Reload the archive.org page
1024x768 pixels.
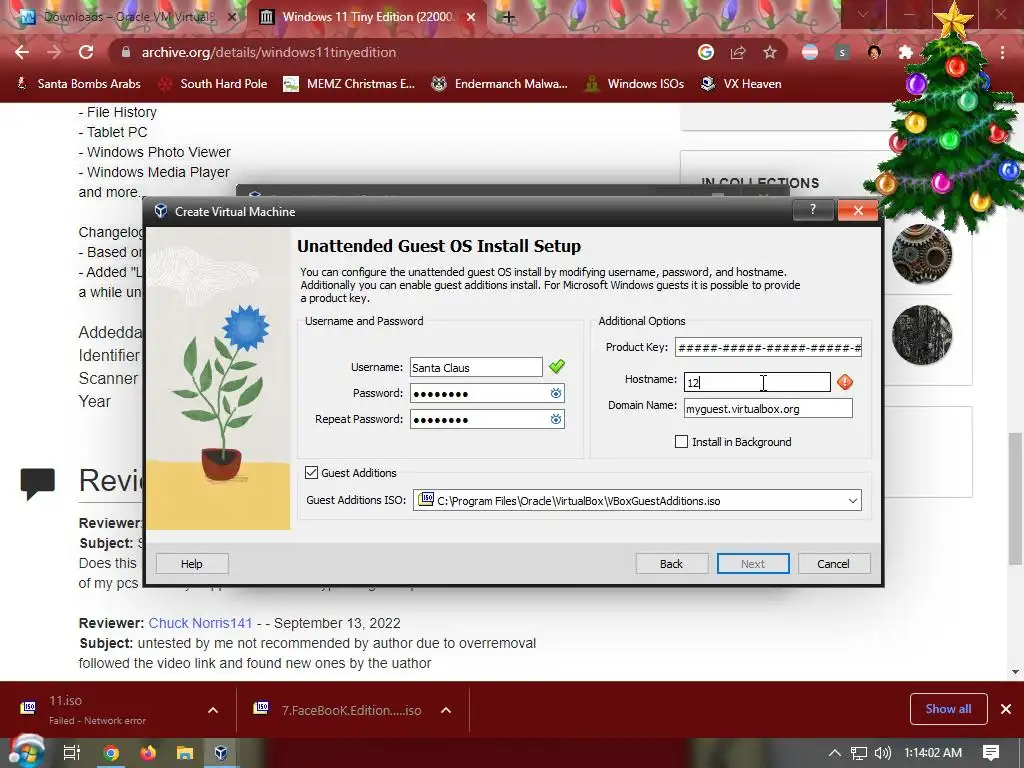tap(86, 52)
